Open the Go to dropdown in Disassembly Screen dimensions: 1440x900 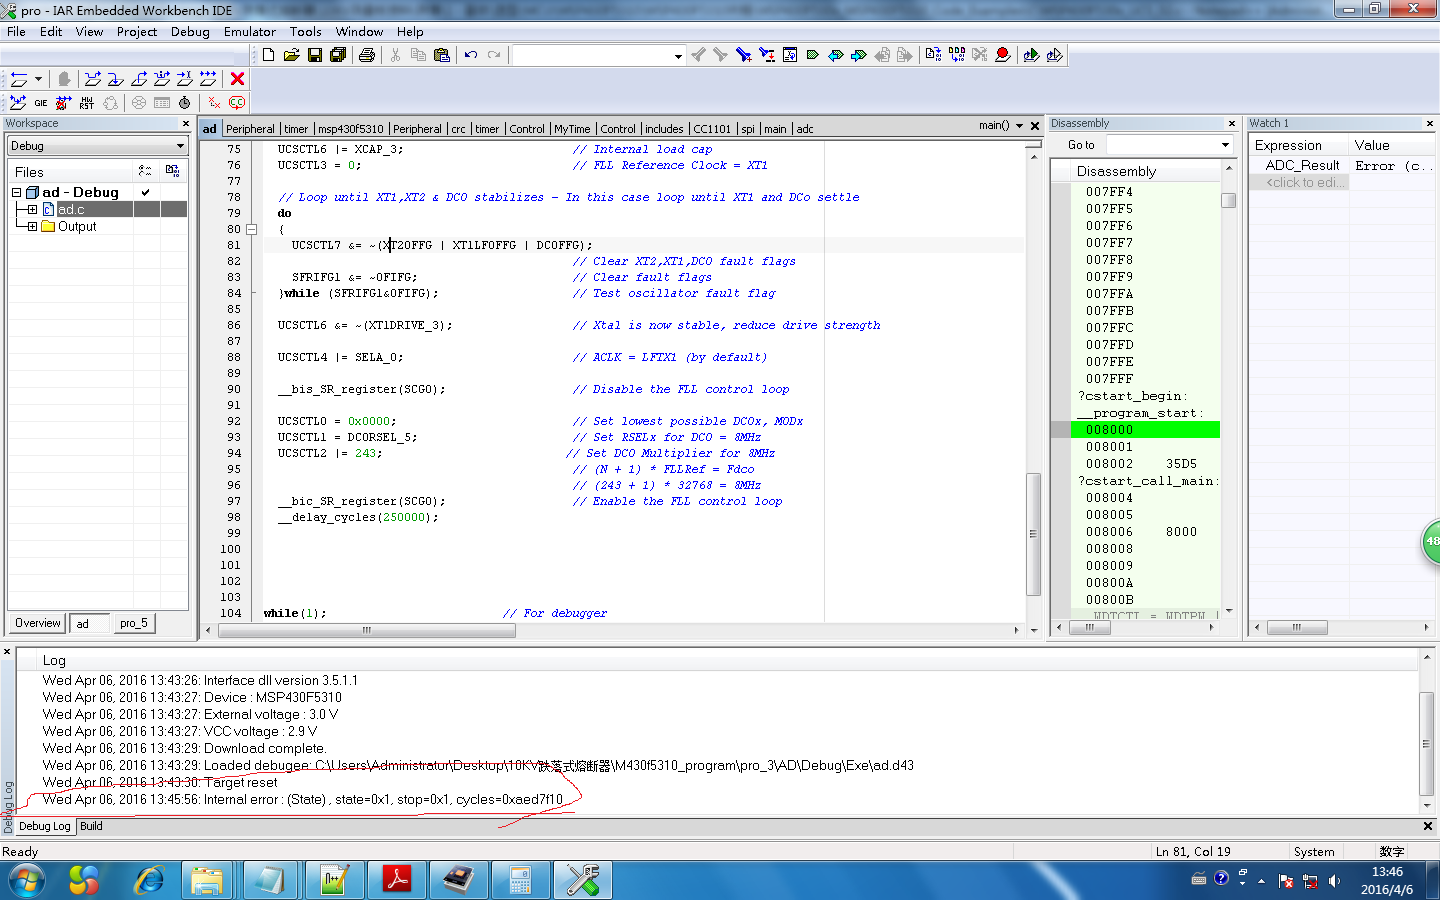pyautogui.click(x=1225, y=145)
